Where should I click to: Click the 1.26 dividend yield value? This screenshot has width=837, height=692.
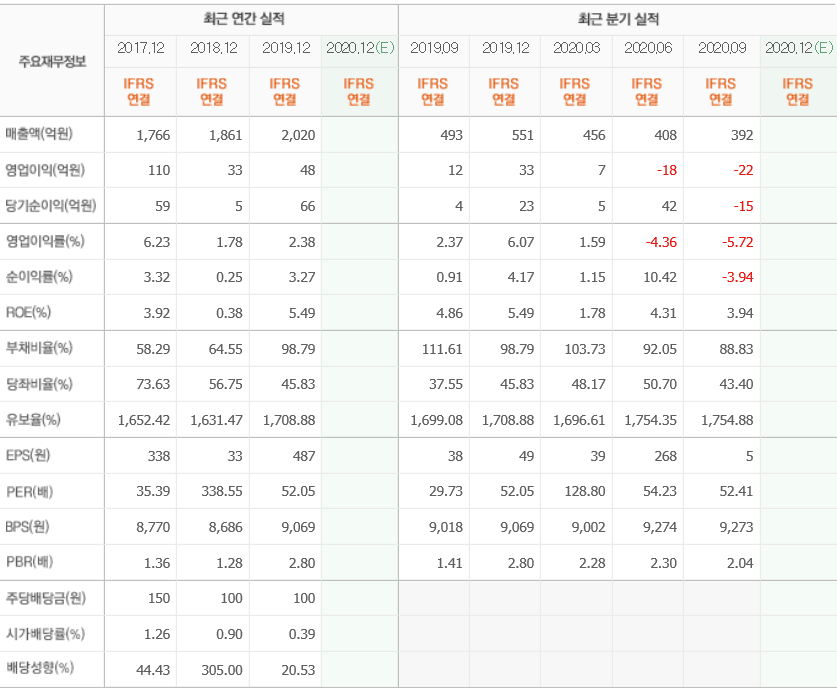tap(157, 634)
